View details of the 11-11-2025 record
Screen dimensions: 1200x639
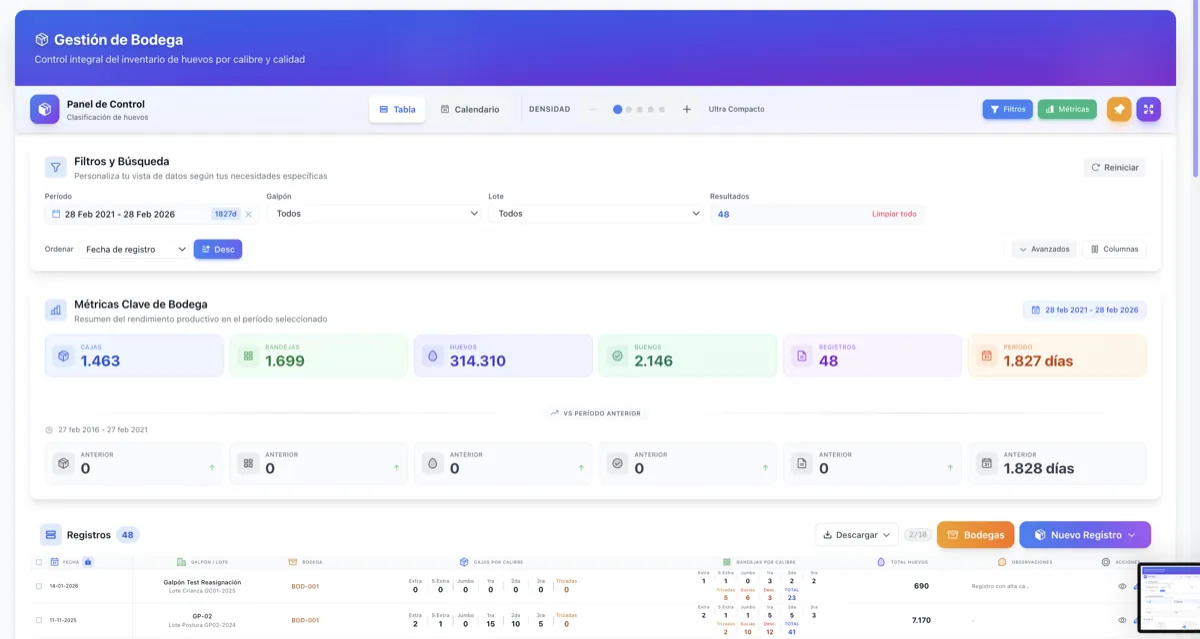[1122, 620]
